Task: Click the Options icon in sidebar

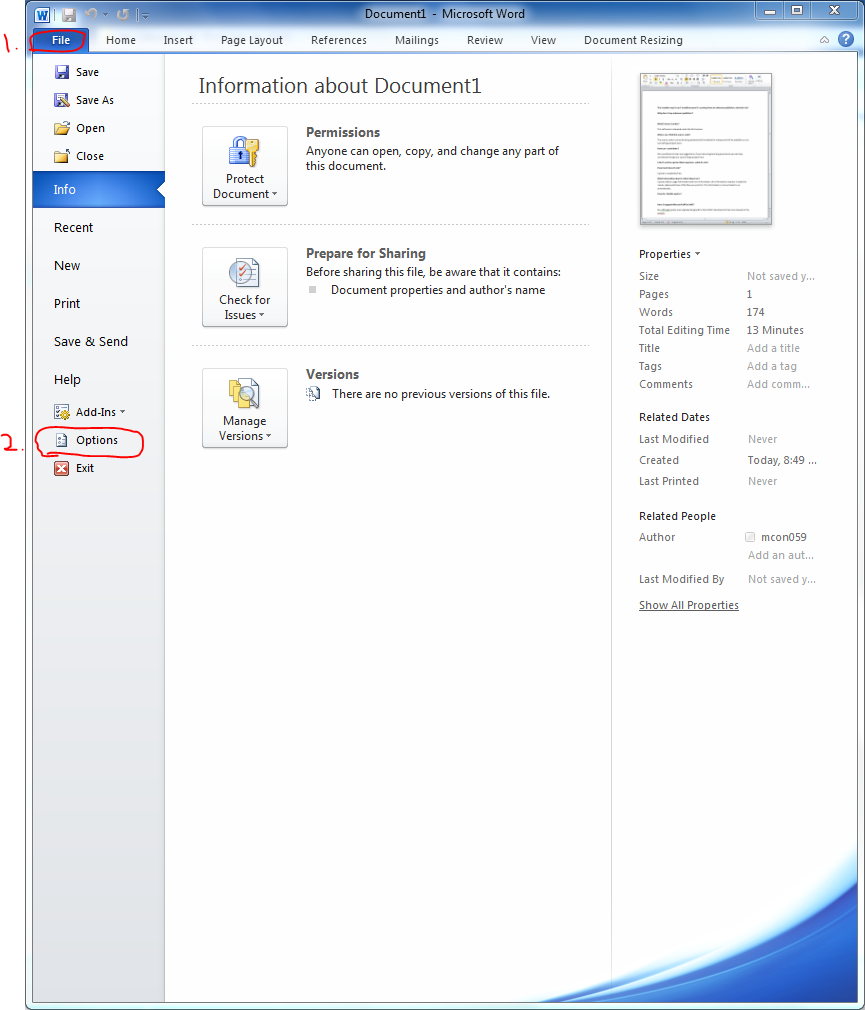Action: (62, 440)
